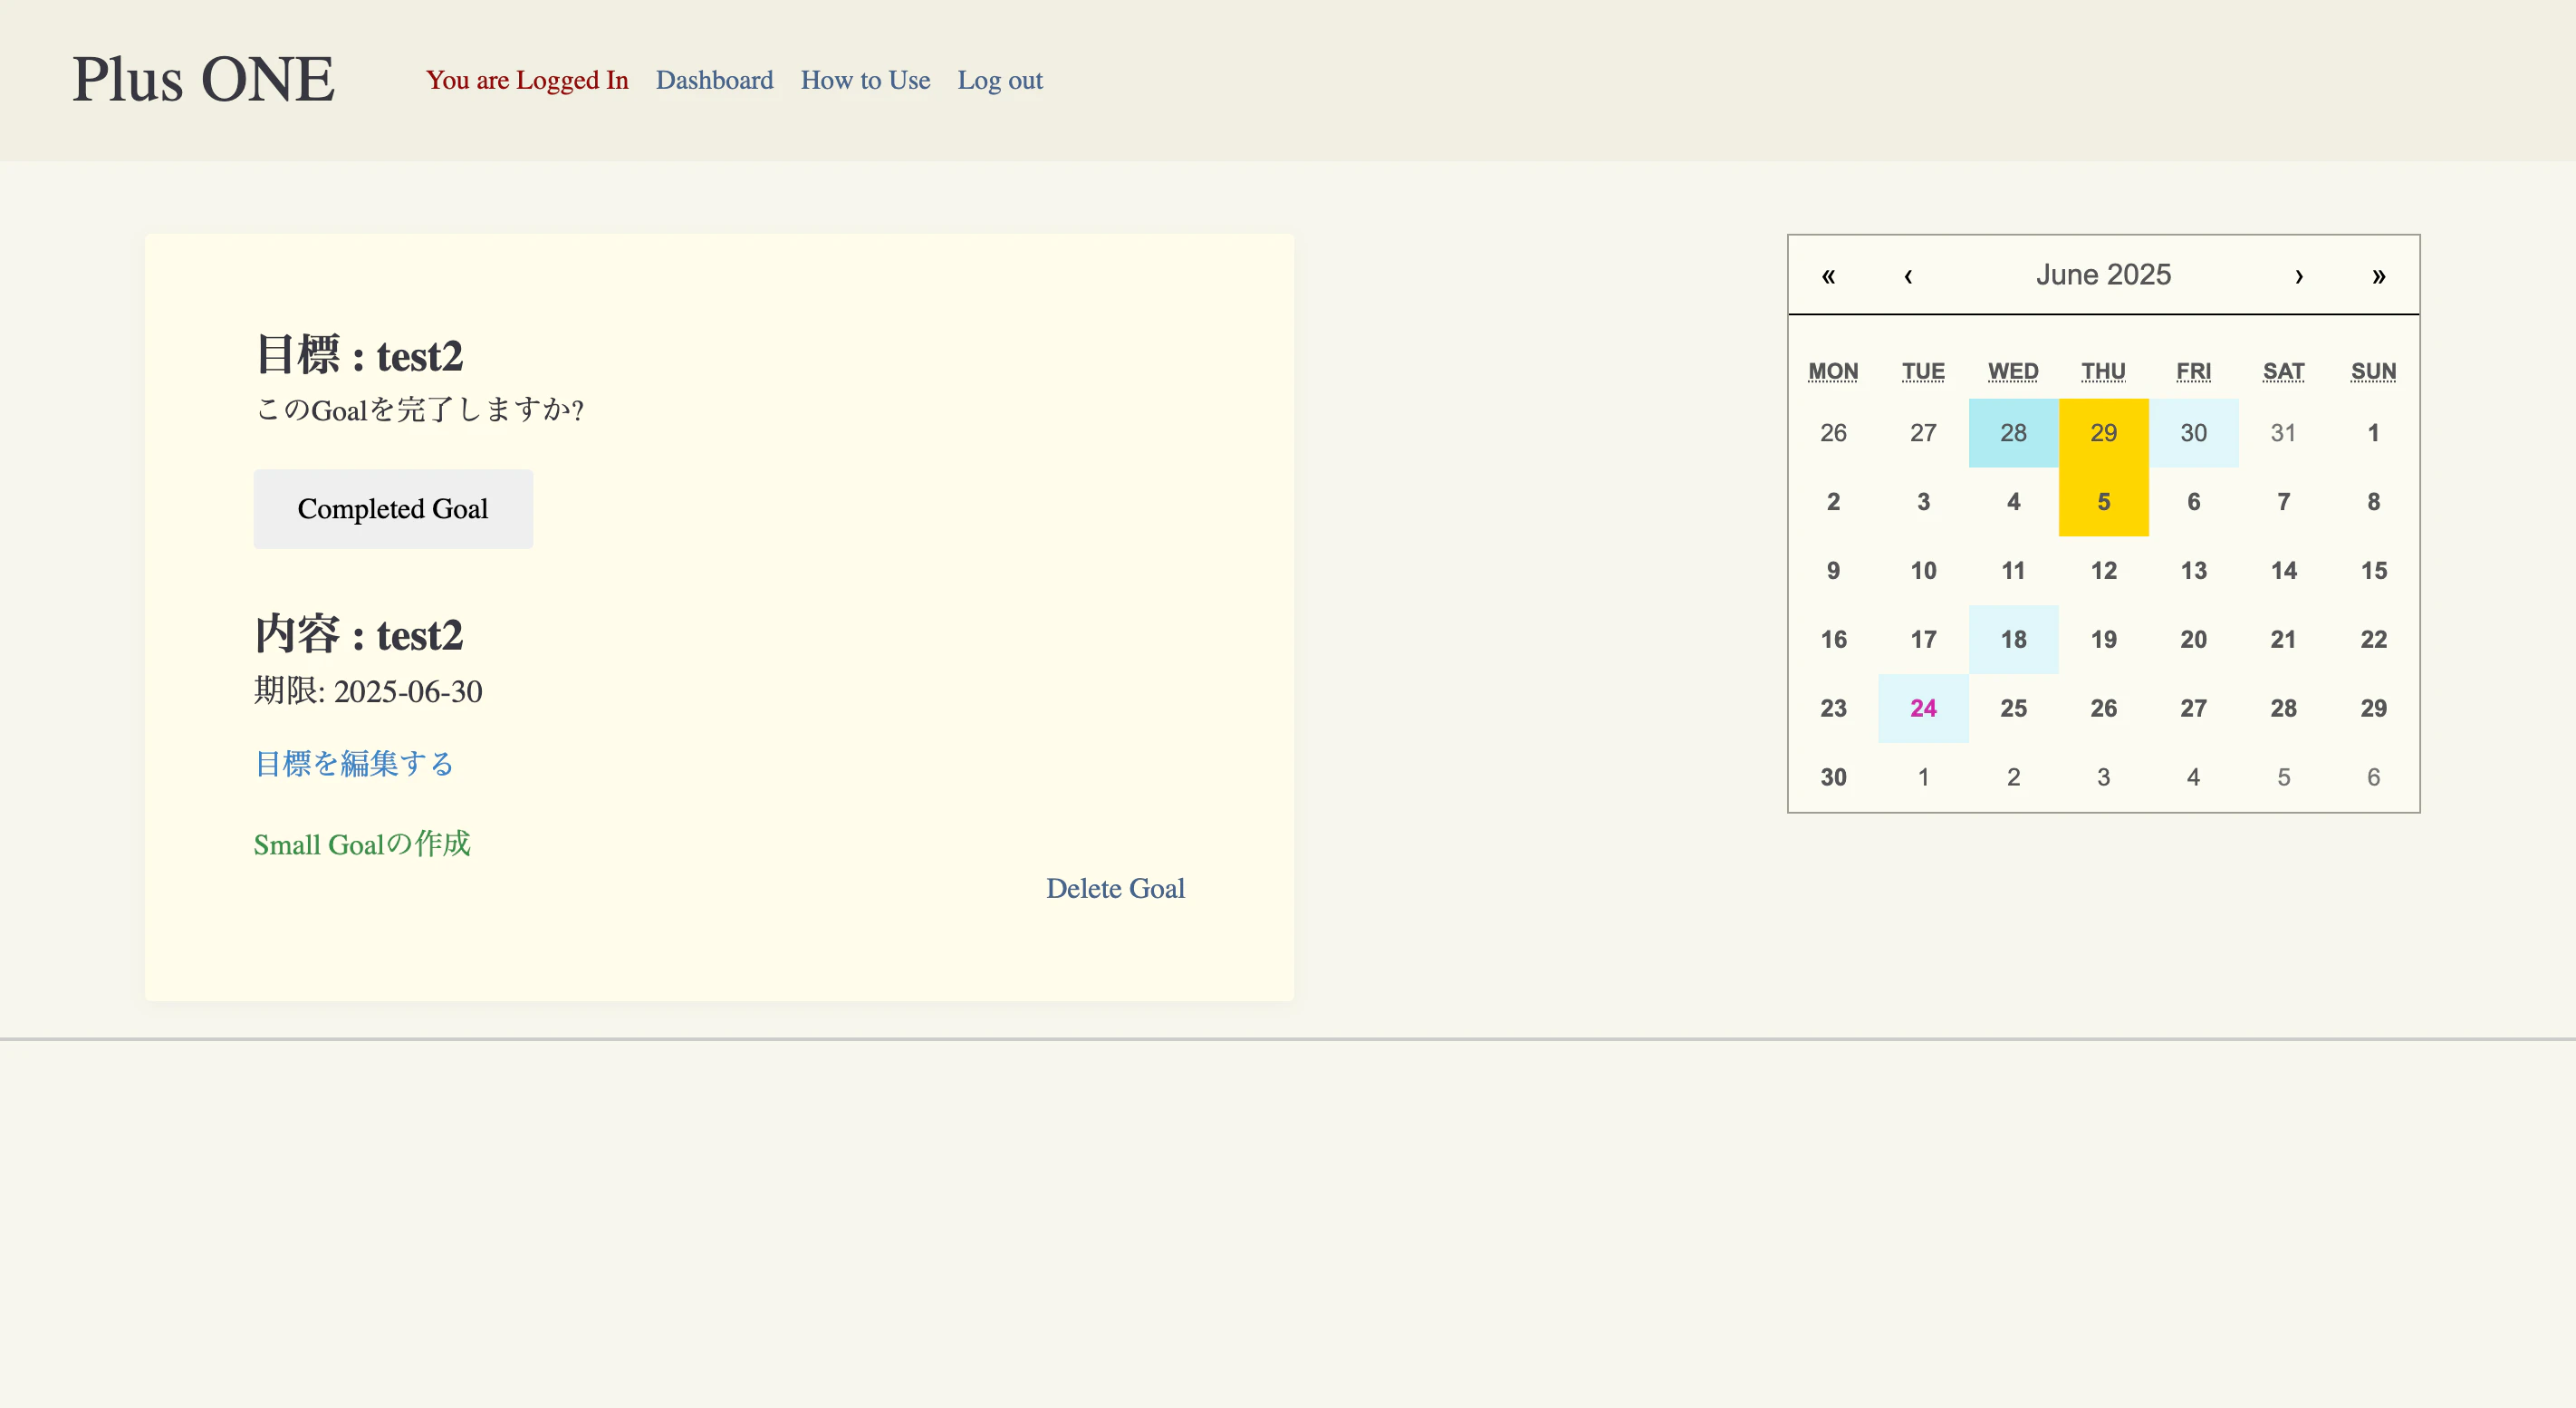Click the このGoalを完了しますか? text

[419, 409]
